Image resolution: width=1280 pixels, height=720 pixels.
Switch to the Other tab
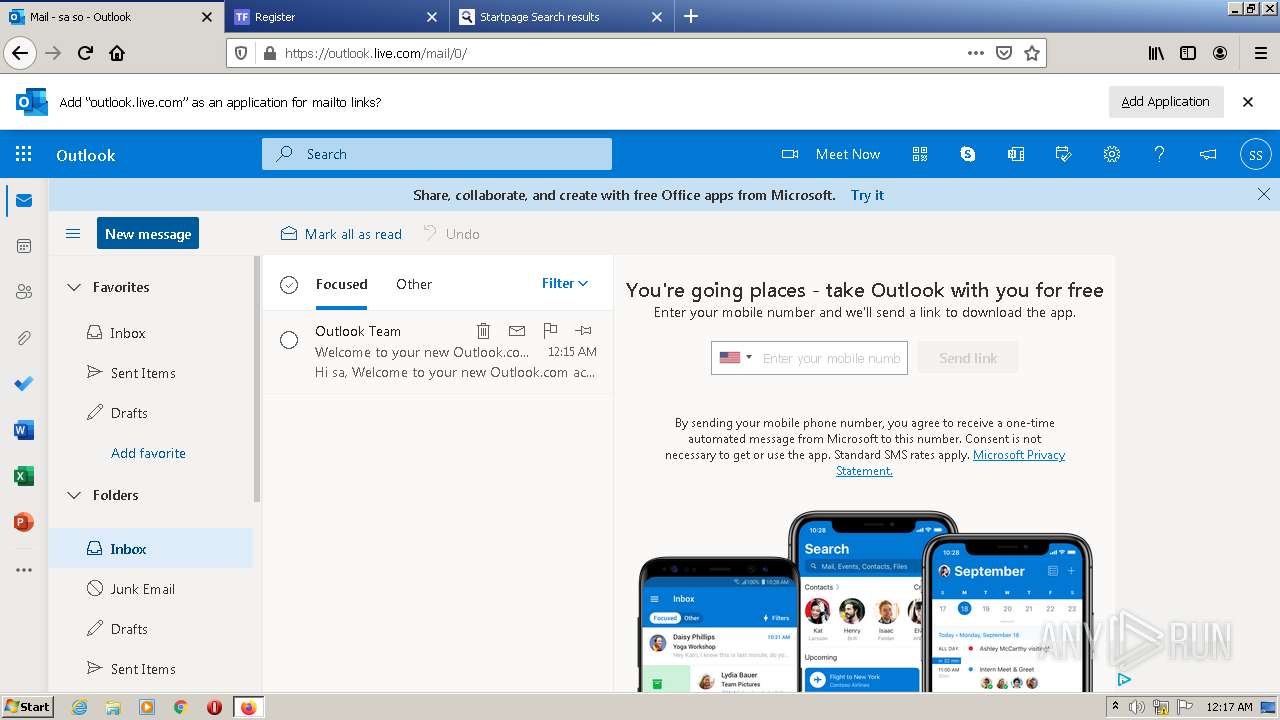[414, 284]
